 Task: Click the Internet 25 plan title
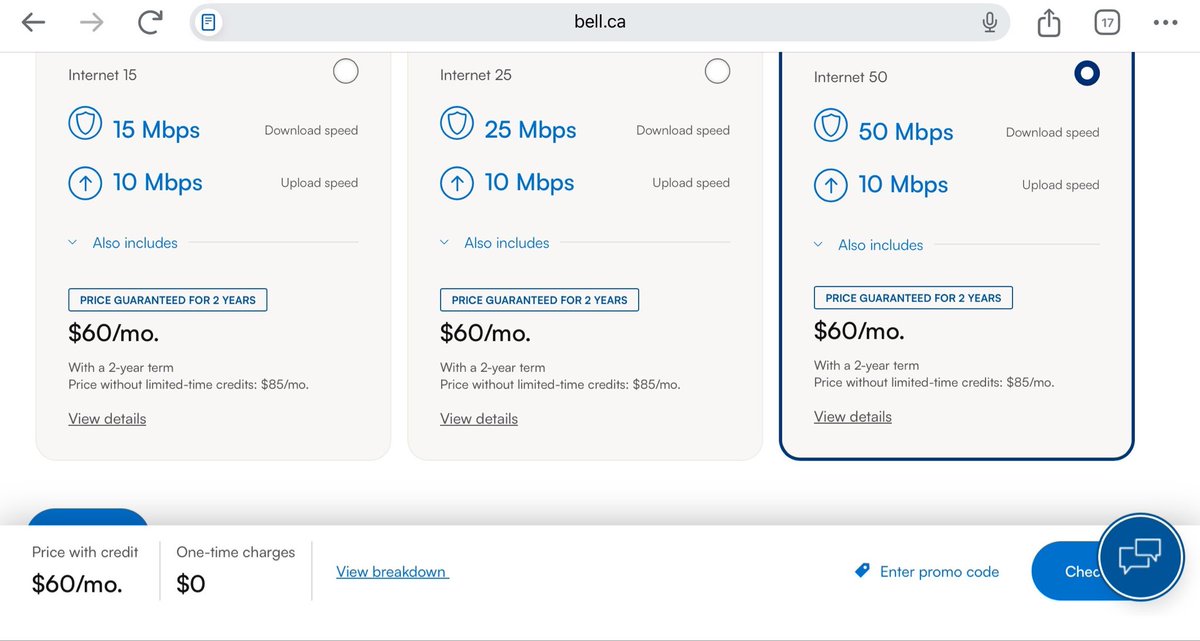tap(475, 75)
